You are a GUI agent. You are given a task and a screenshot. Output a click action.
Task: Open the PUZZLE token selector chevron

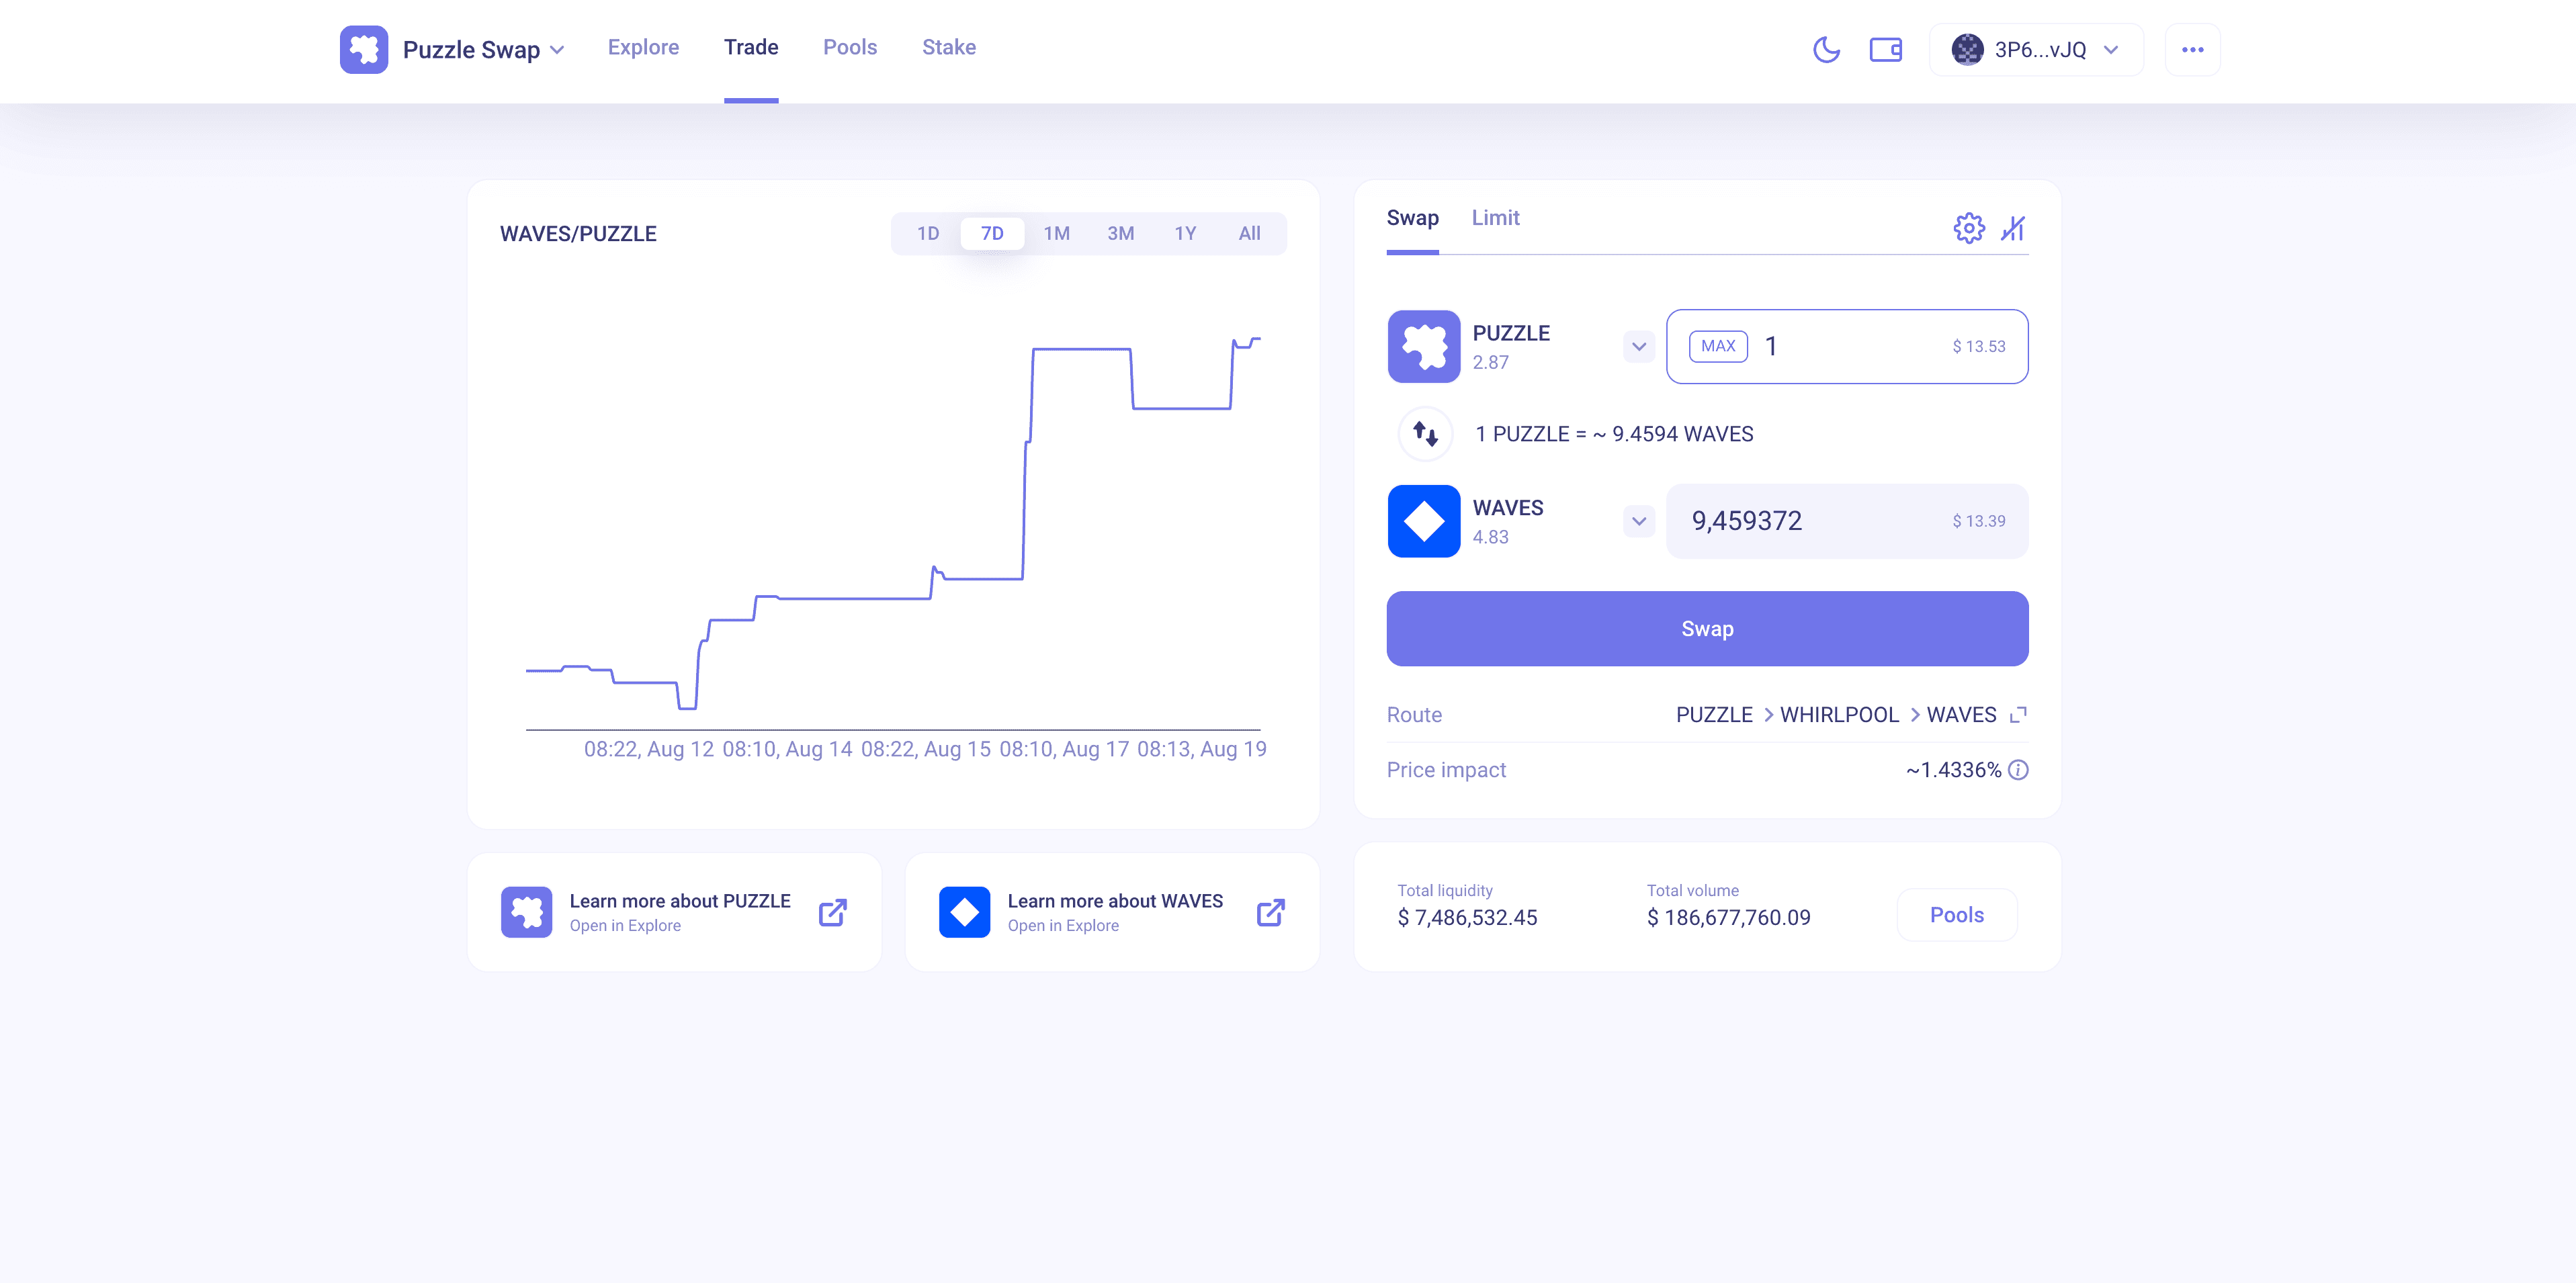pos(1638,346)
